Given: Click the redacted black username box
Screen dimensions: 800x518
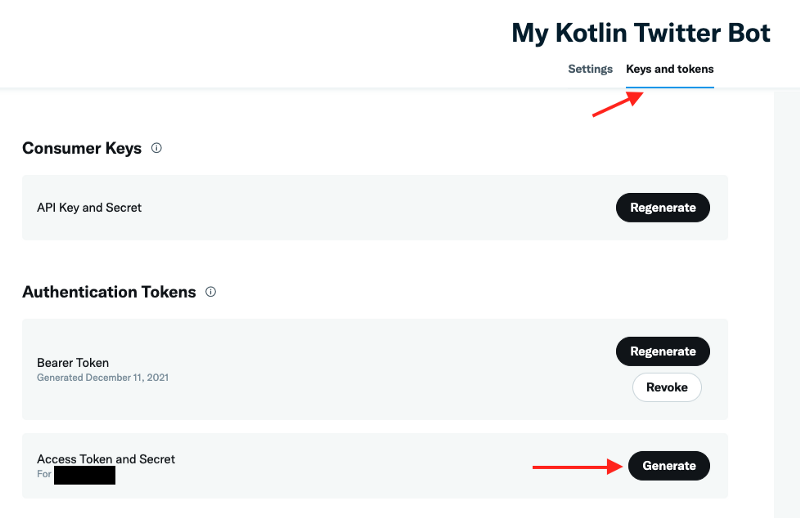Looking at the screenshot, I should coord(85,475).
